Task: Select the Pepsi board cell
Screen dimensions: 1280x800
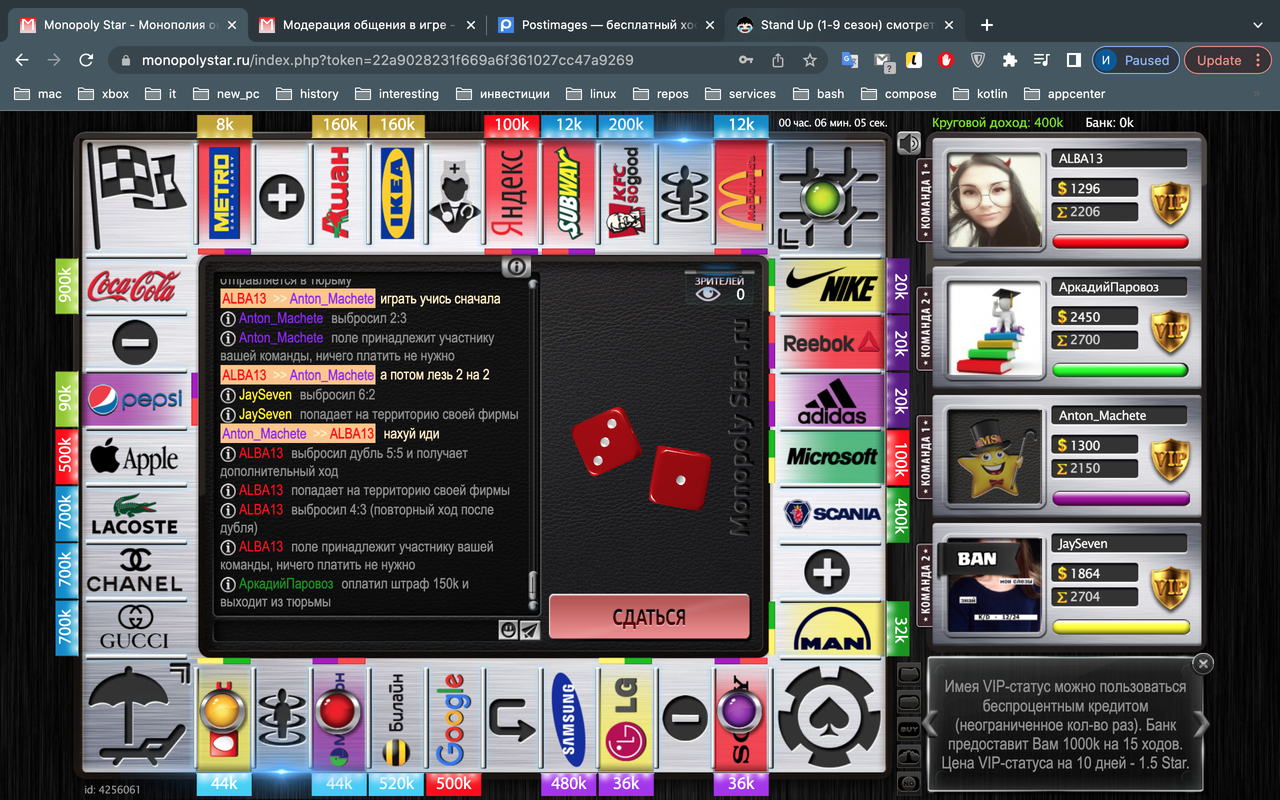Action: 134,401
